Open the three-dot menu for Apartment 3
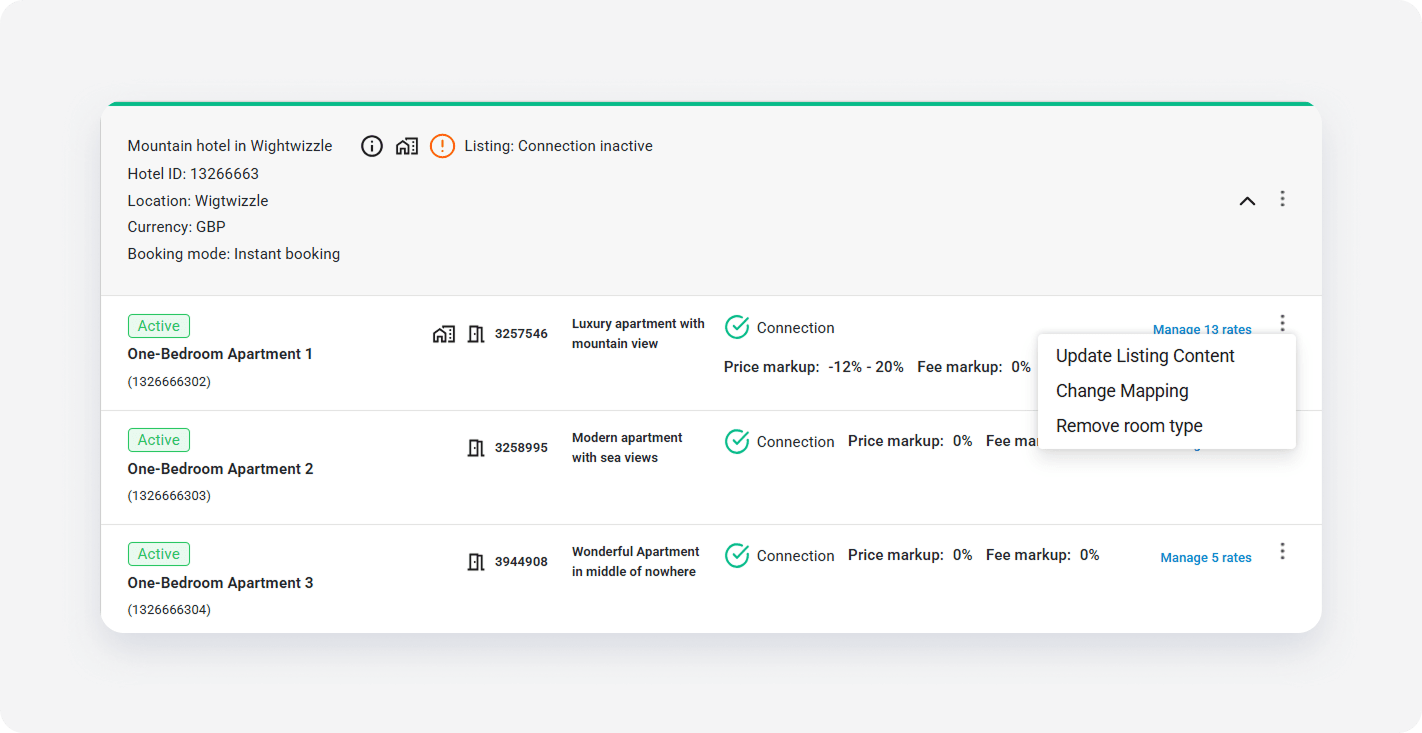 coord(1282,552)
